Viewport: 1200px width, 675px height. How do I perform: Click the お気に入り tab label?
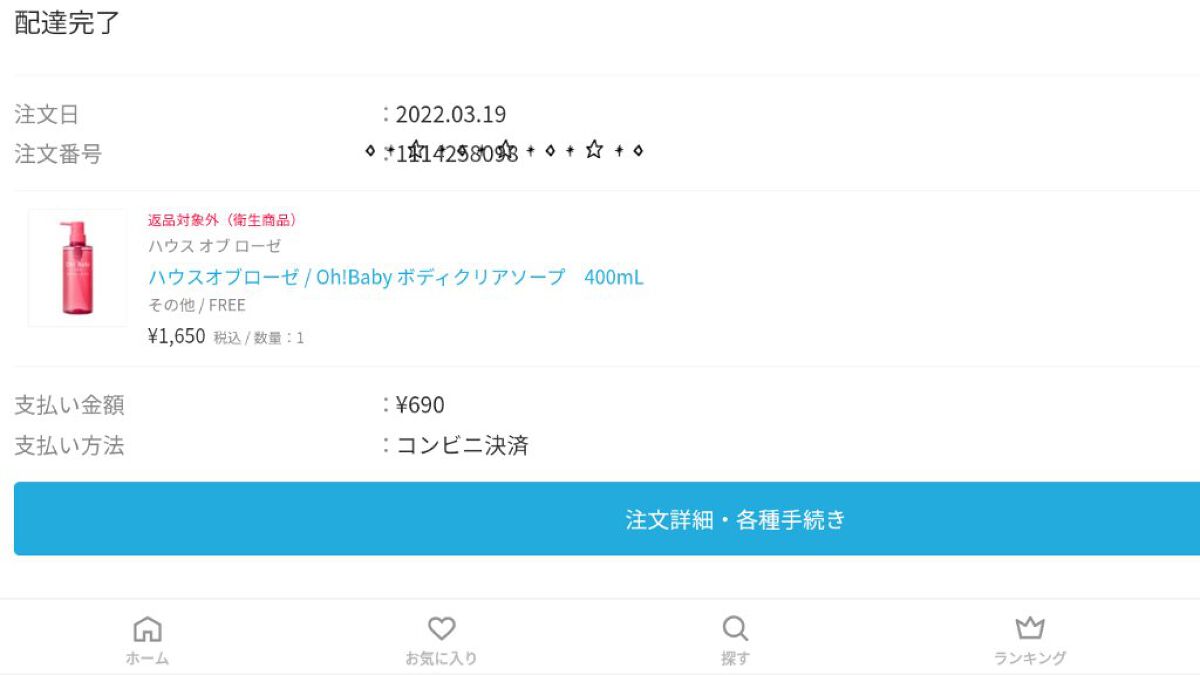[x=441, y=658]
